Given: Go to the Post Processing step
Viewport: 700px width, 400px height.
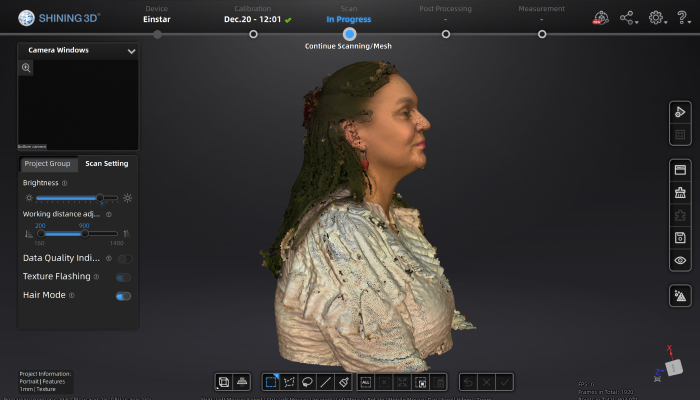Looking at the screenshot, I should [446, 34].
